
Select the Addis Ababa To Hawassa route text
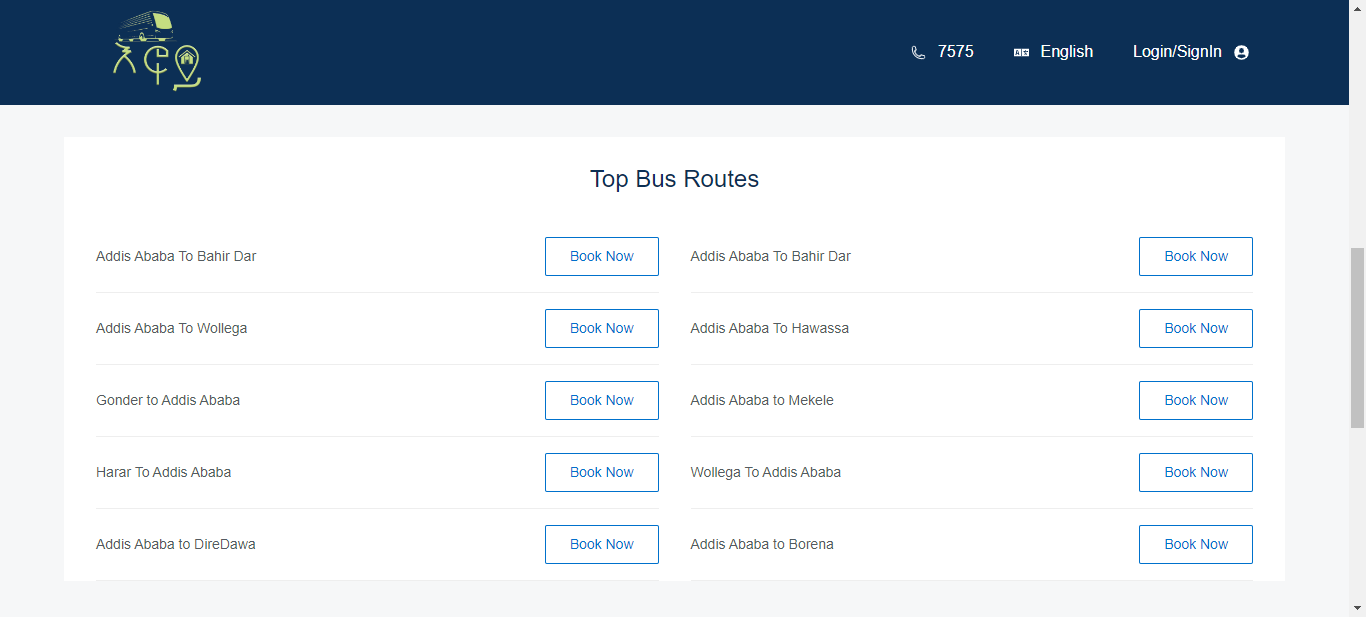click(x=769, y=328)
